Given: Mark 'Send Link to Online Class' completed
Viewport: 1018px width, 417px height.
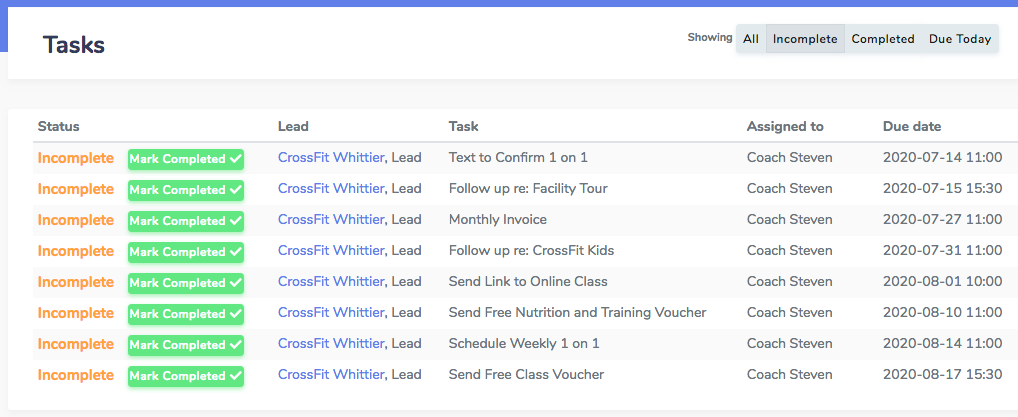Looking at the screenshot, I should (x=186, y=283).
